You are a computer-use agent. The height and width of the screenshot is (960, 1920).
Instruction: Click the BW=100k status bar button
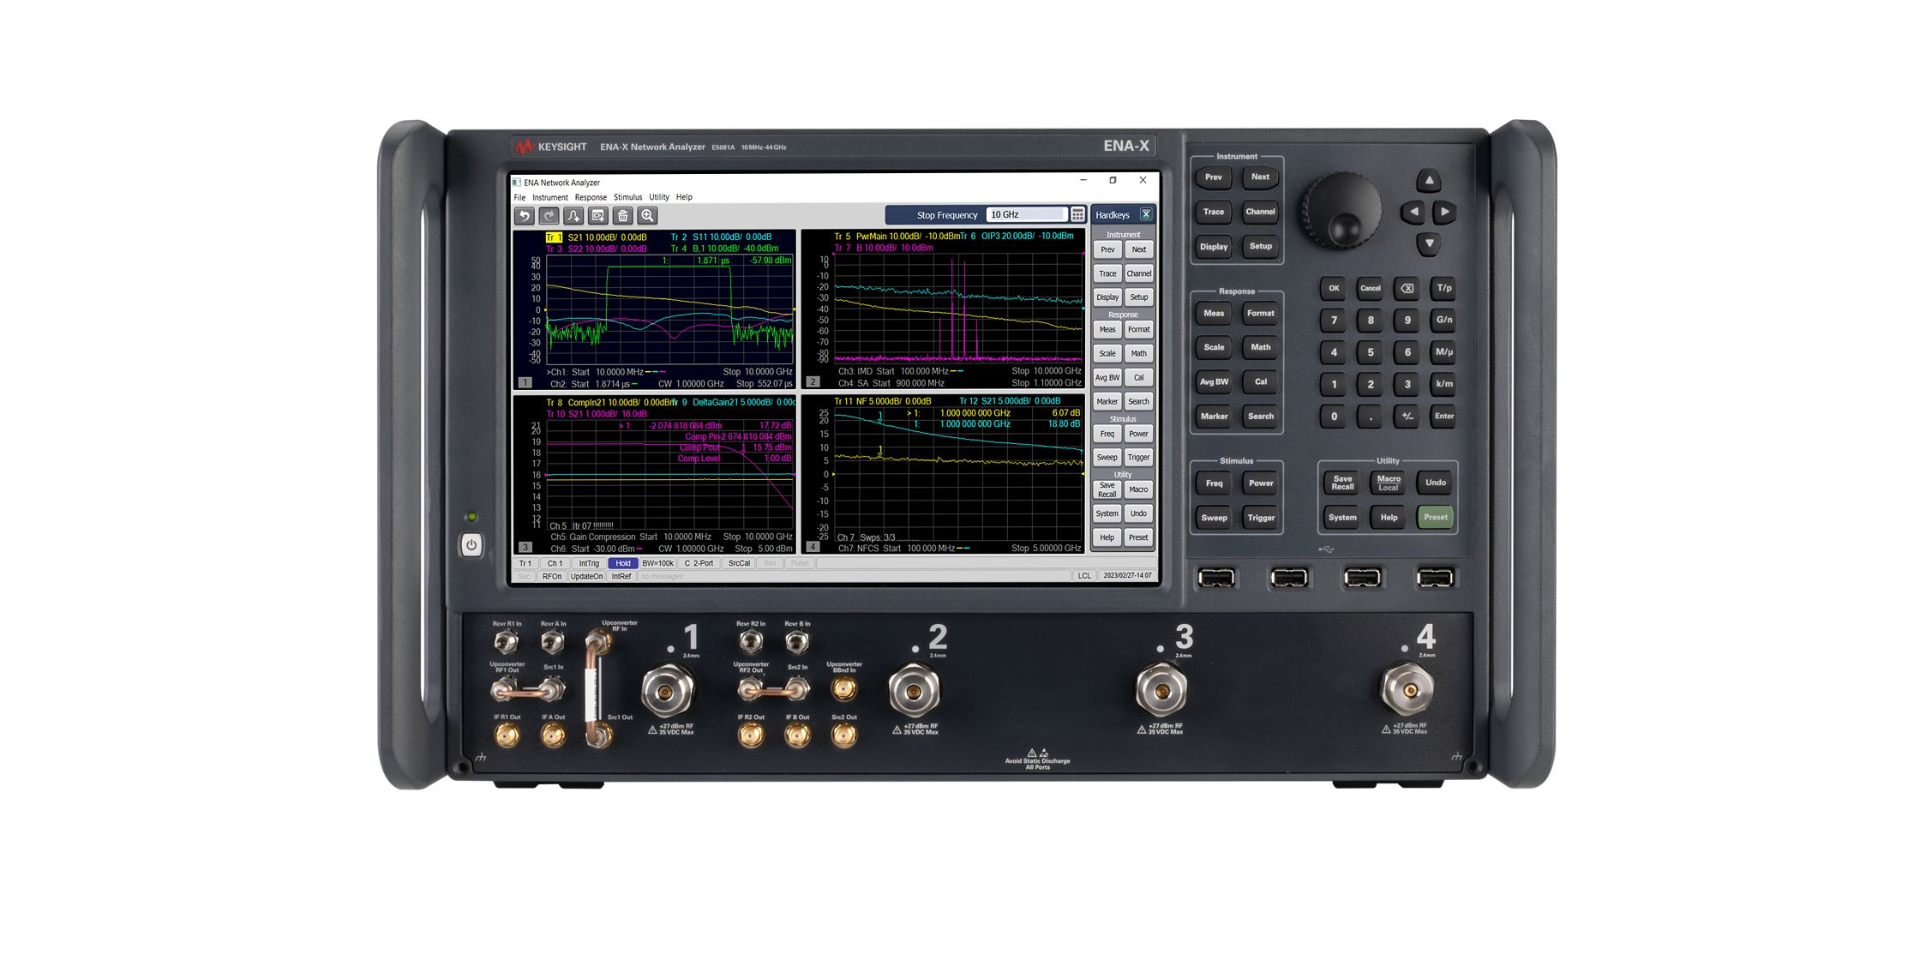(x=657, y=563)
